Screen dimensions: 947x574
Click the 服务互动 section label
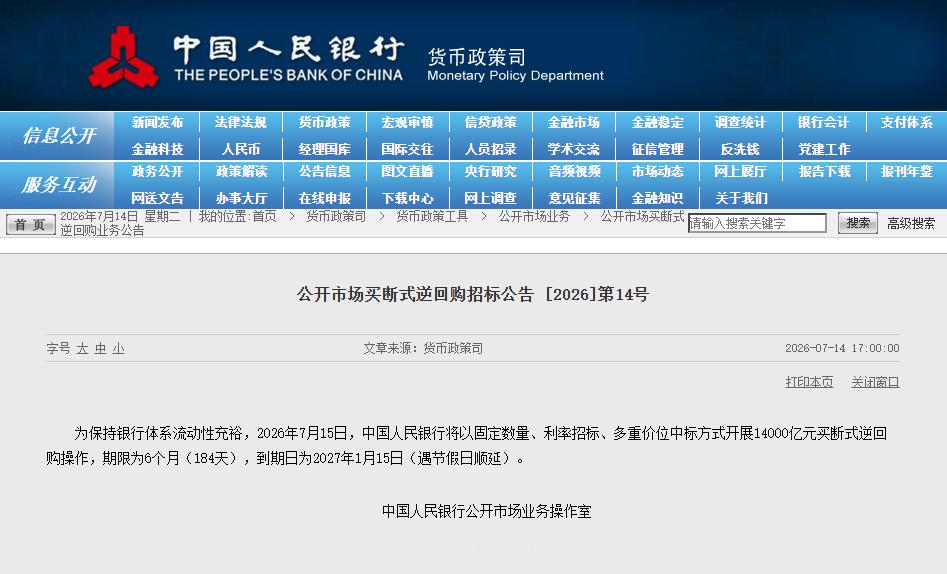pyautogui.click(x=59, y=184)
